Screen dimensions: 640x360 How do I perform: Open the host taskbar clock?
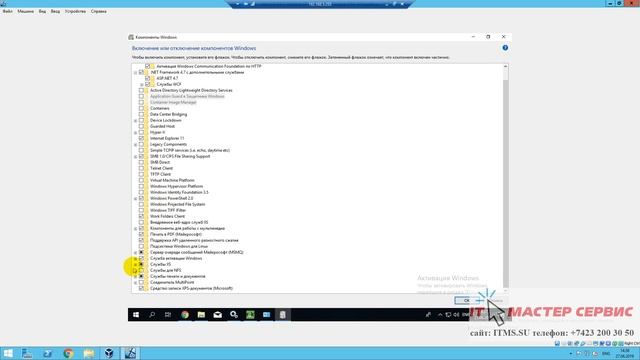point(624,353)
